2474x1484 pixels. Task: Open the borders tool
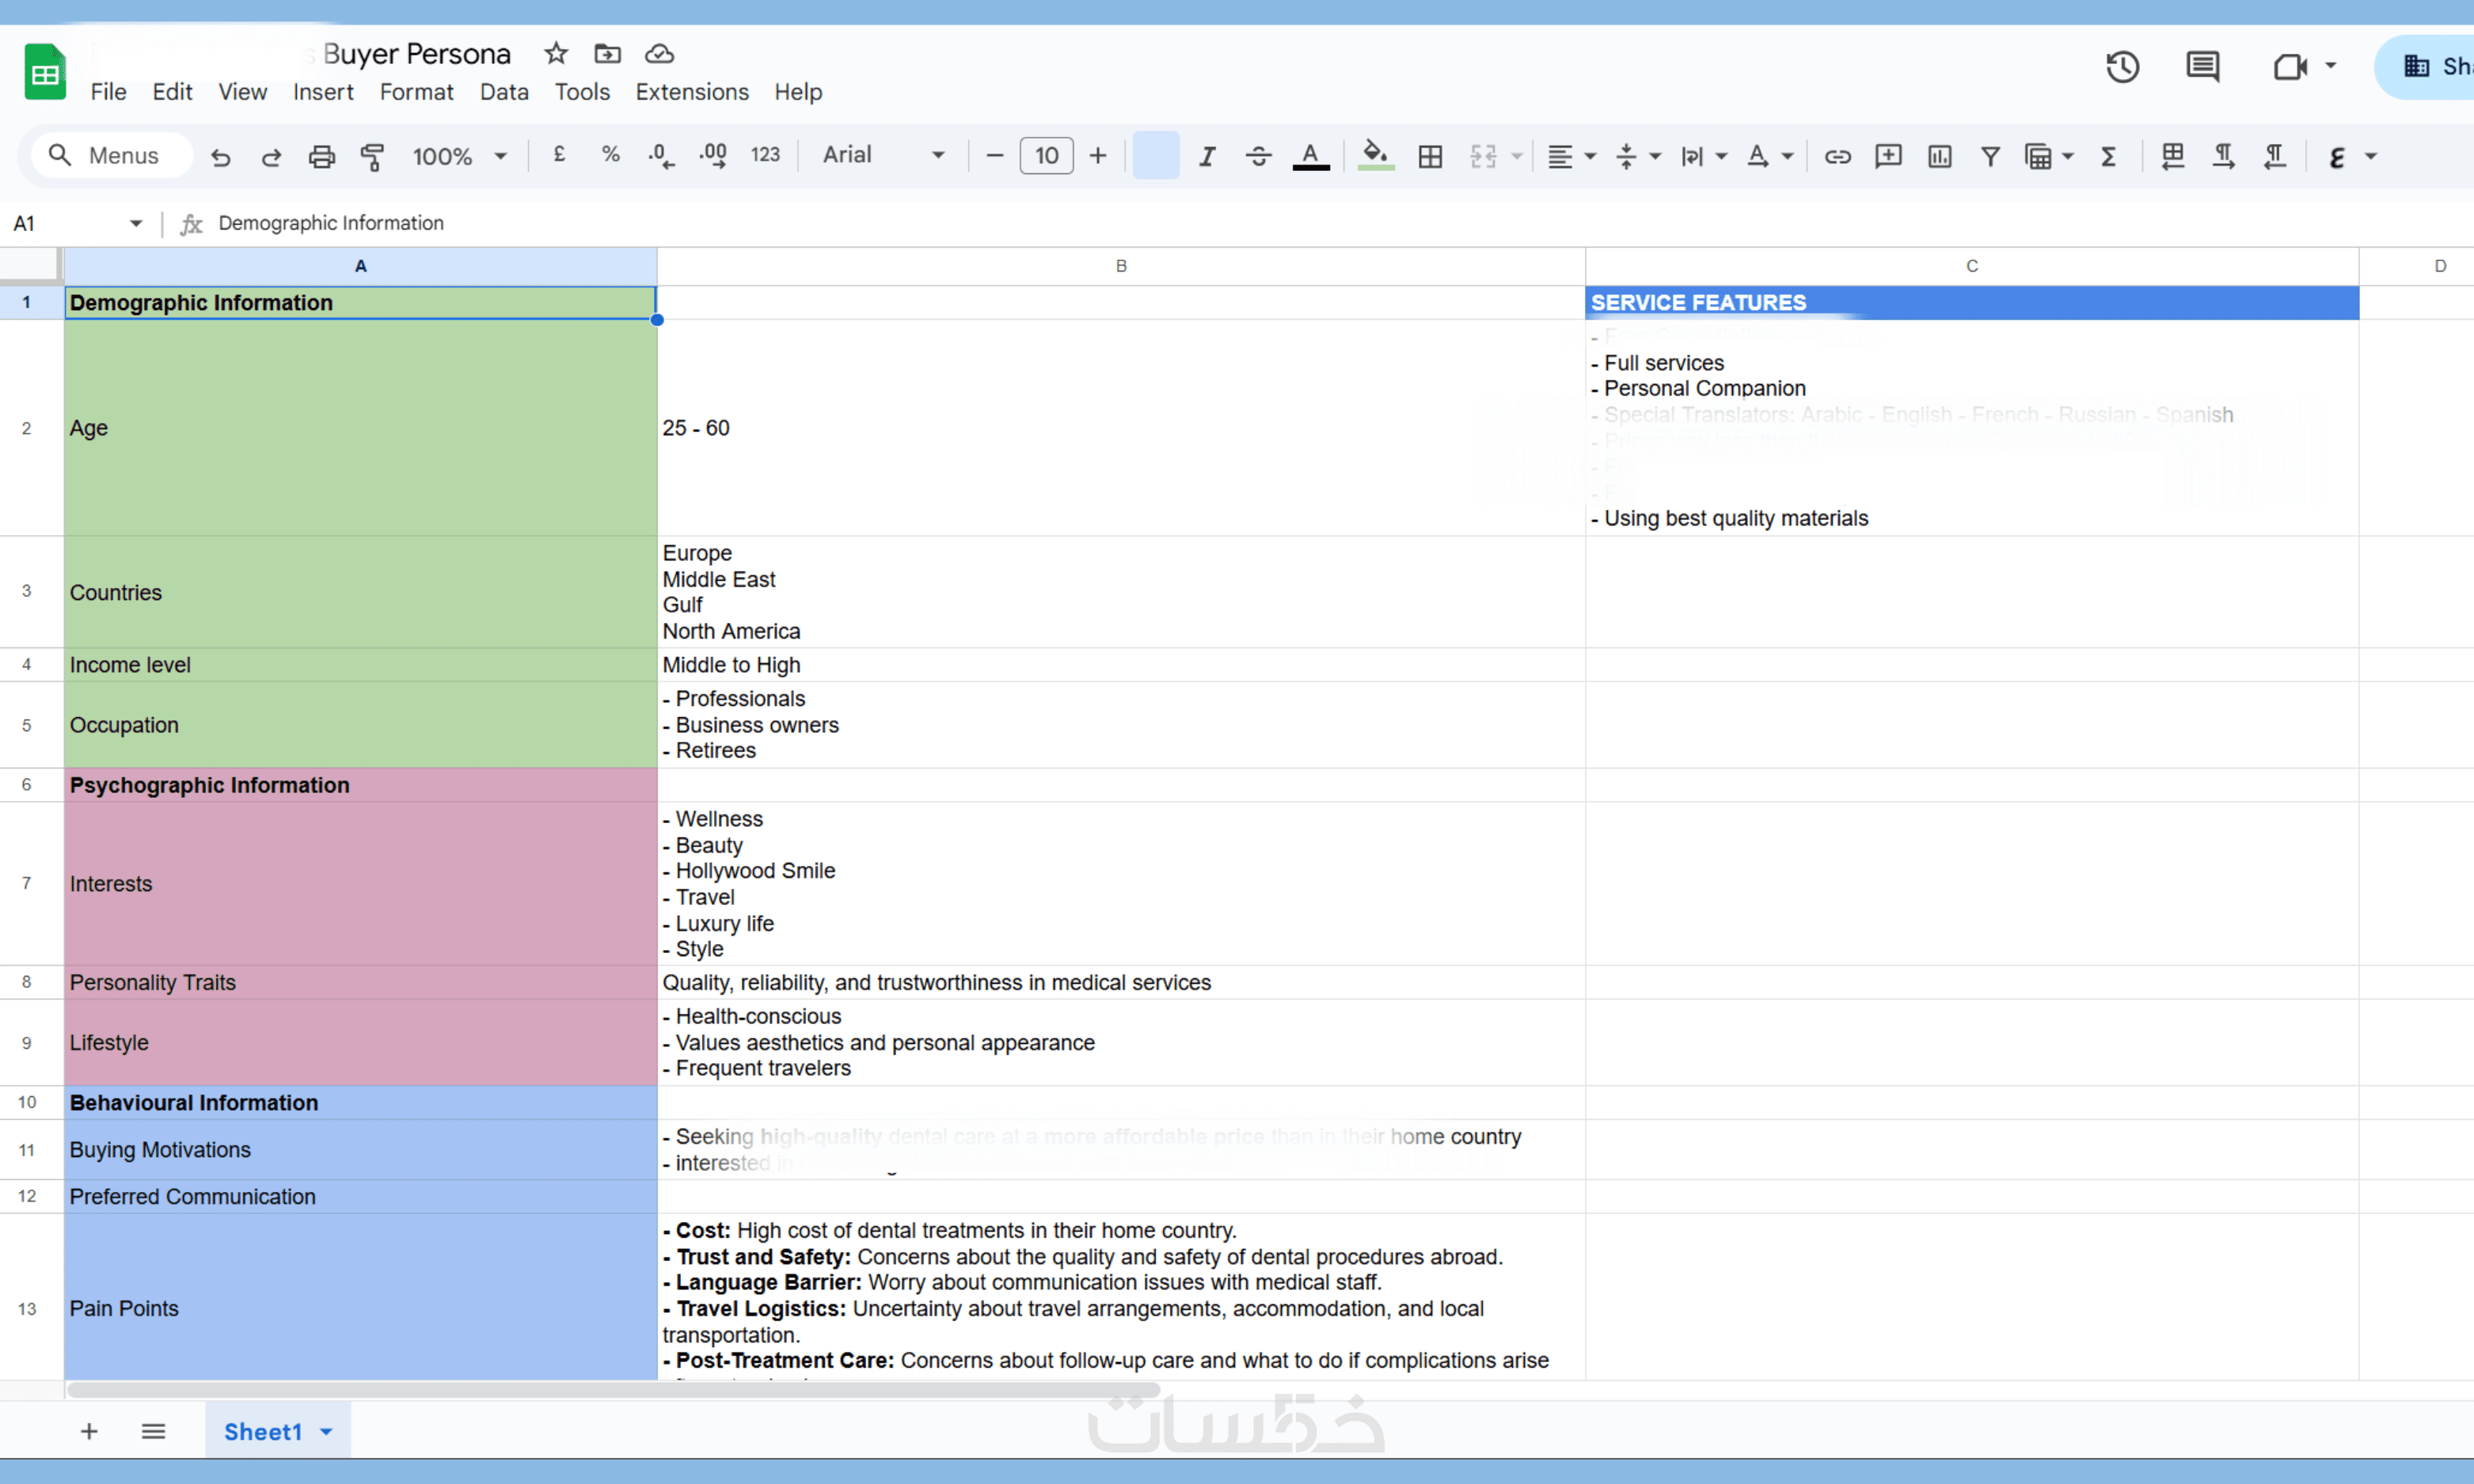pyautogui.click(x=1430, y=157)
